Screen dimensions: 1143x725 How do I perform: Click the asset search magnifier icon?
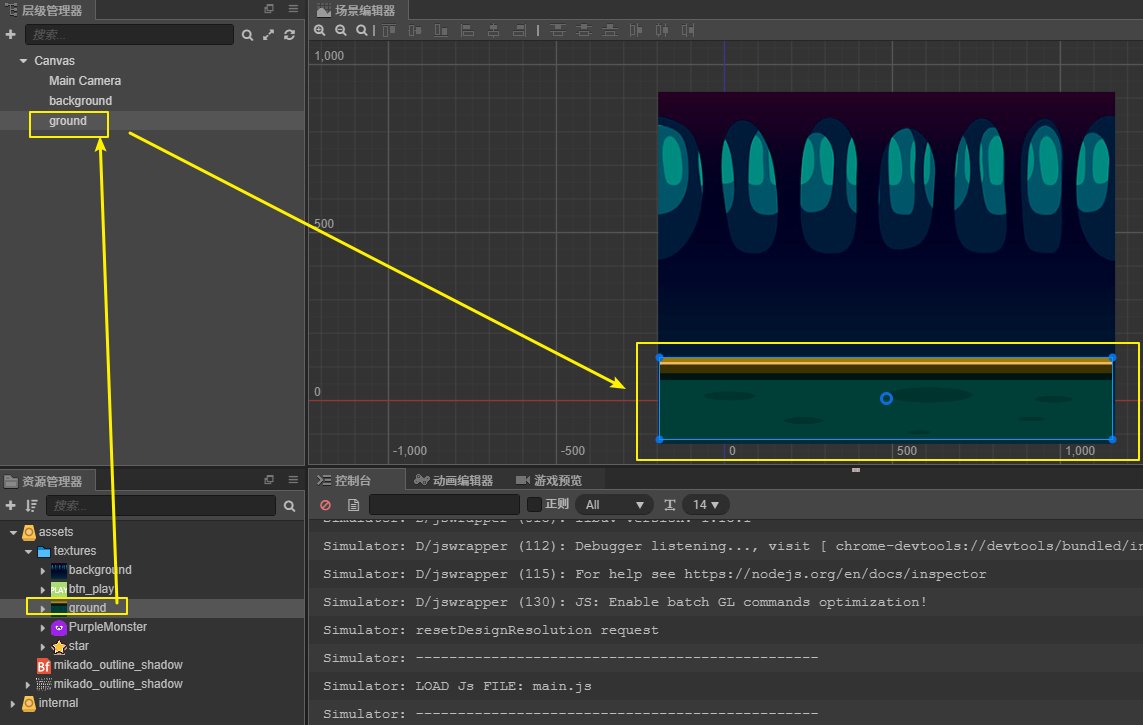coord(289,506)
